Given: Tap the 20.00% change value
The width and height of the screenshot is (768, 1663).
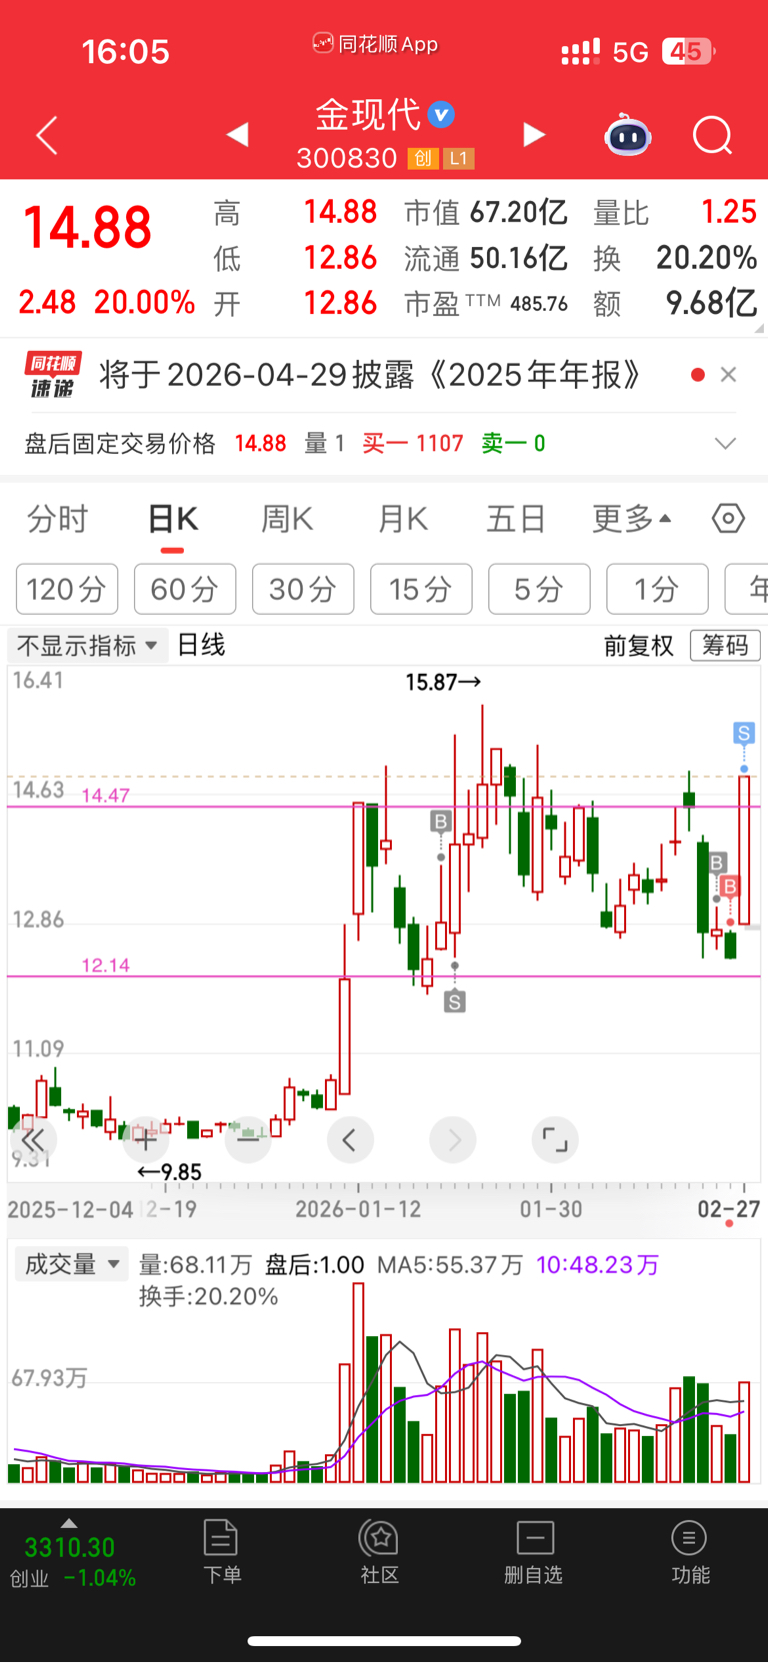Looking at the screenshot, I should tap(144, 302).
